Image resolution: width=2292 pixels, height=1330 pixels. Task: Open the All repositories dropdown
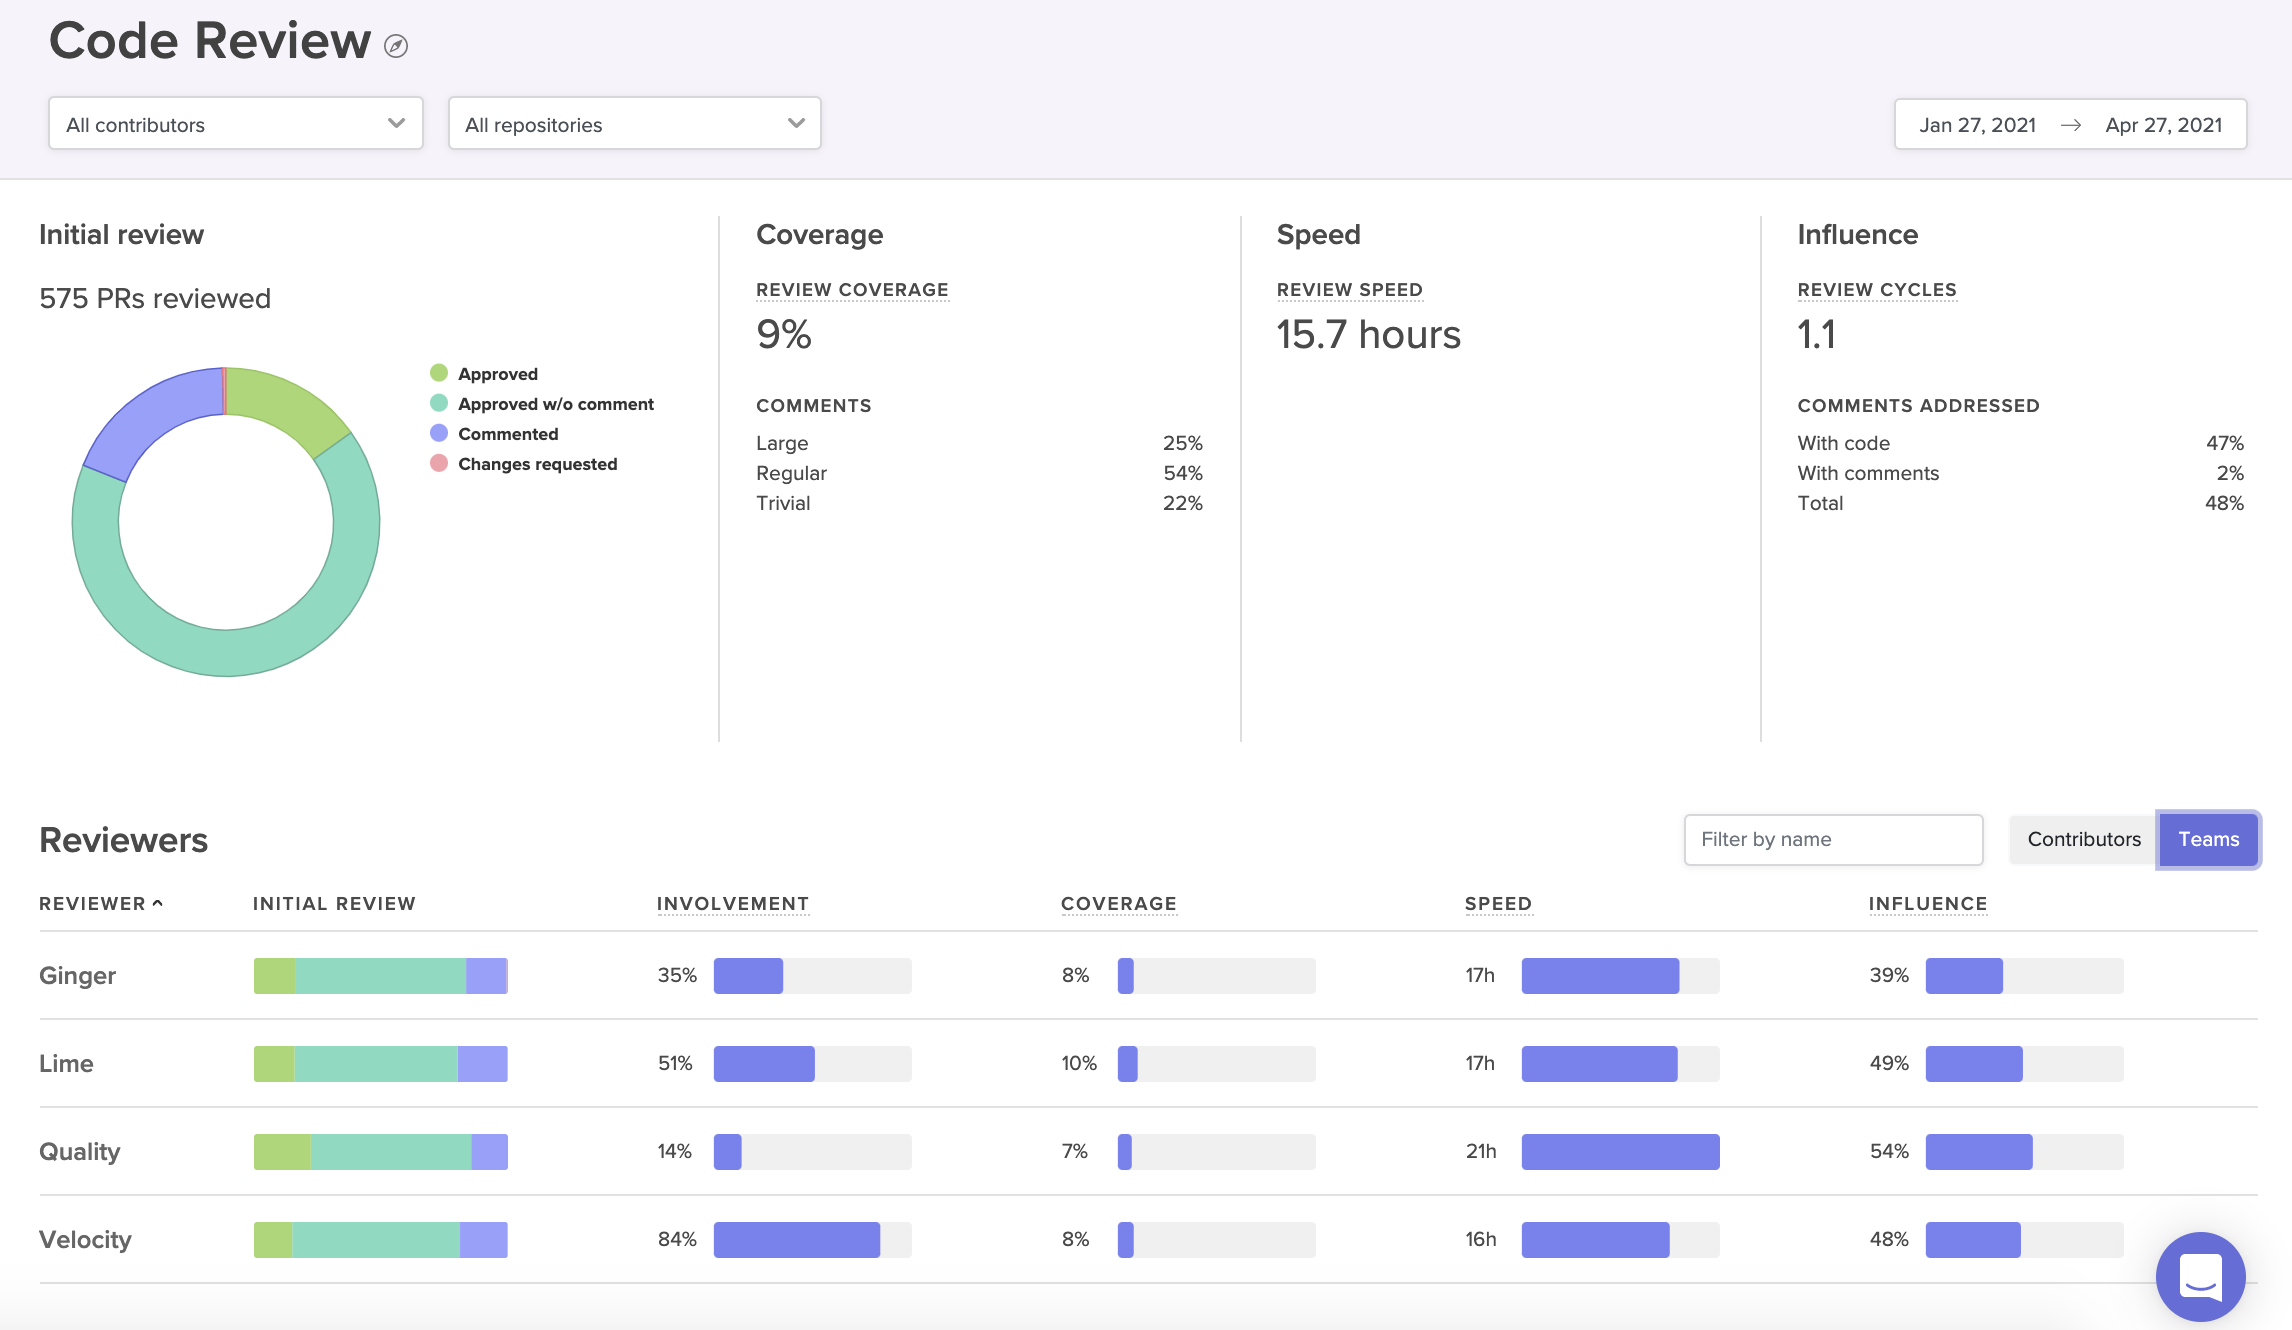click(632, 124)
